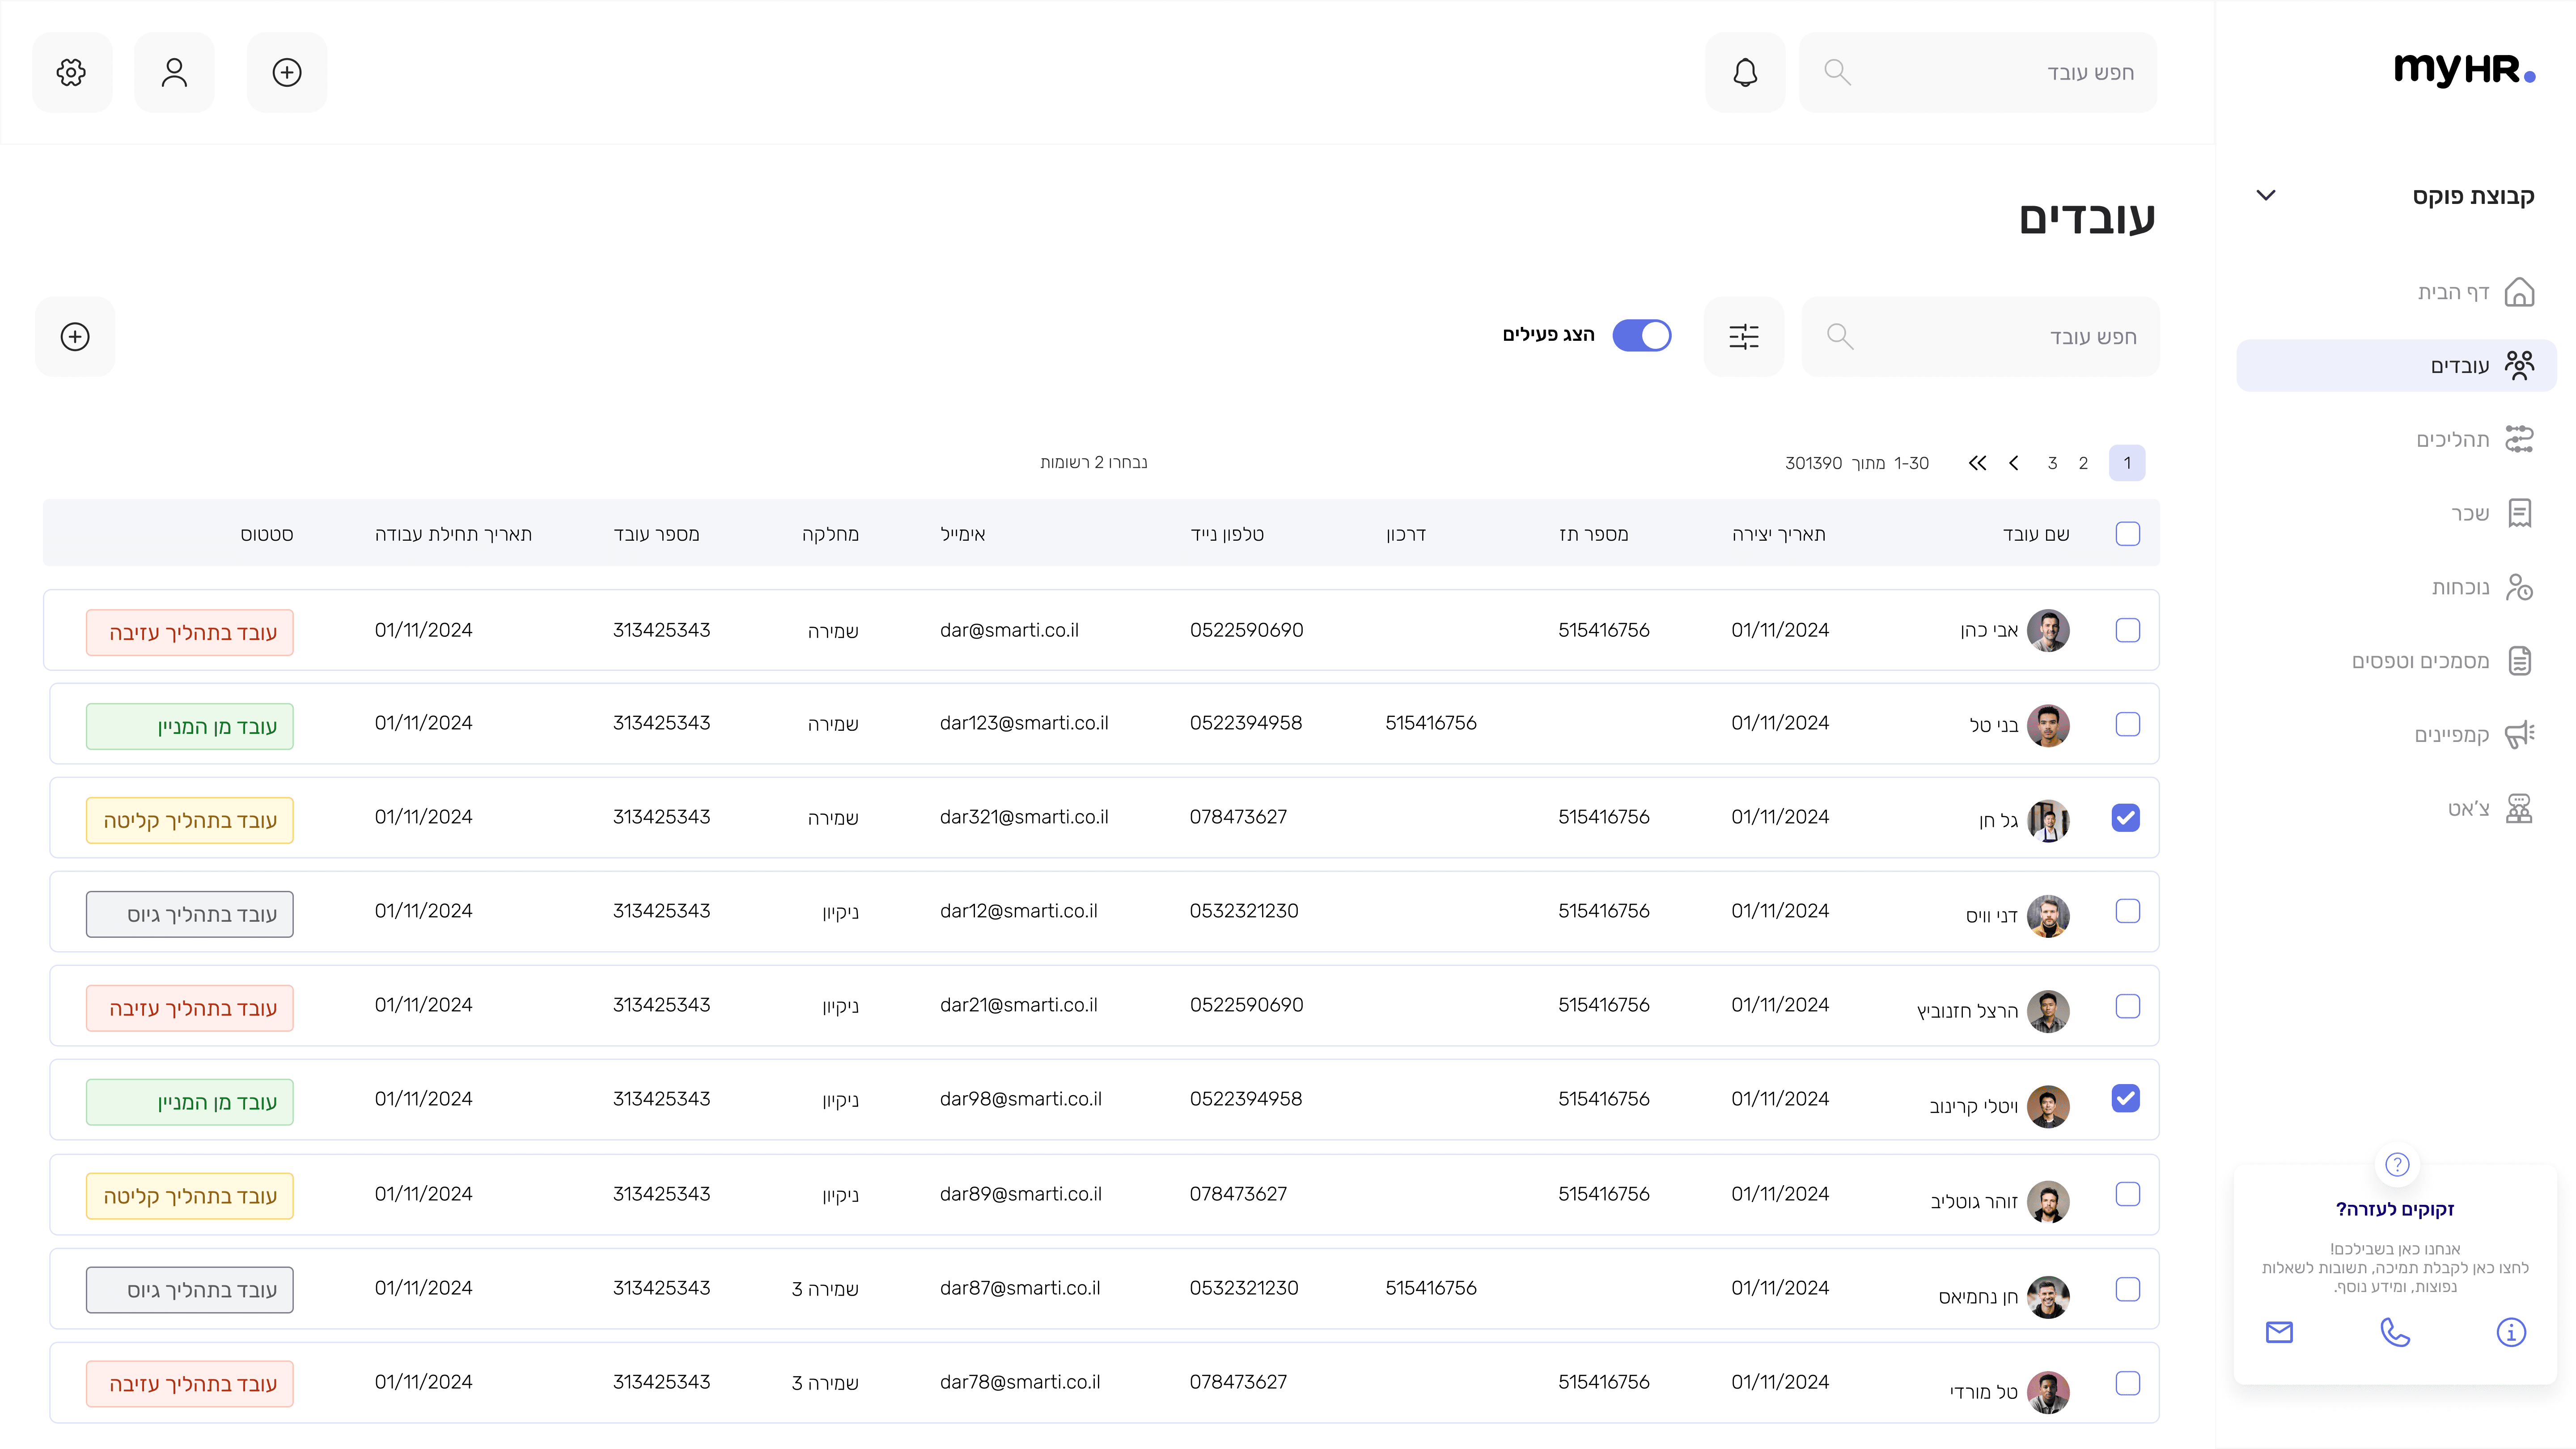Check the row checkbox for טל מורדי

2128,1383
